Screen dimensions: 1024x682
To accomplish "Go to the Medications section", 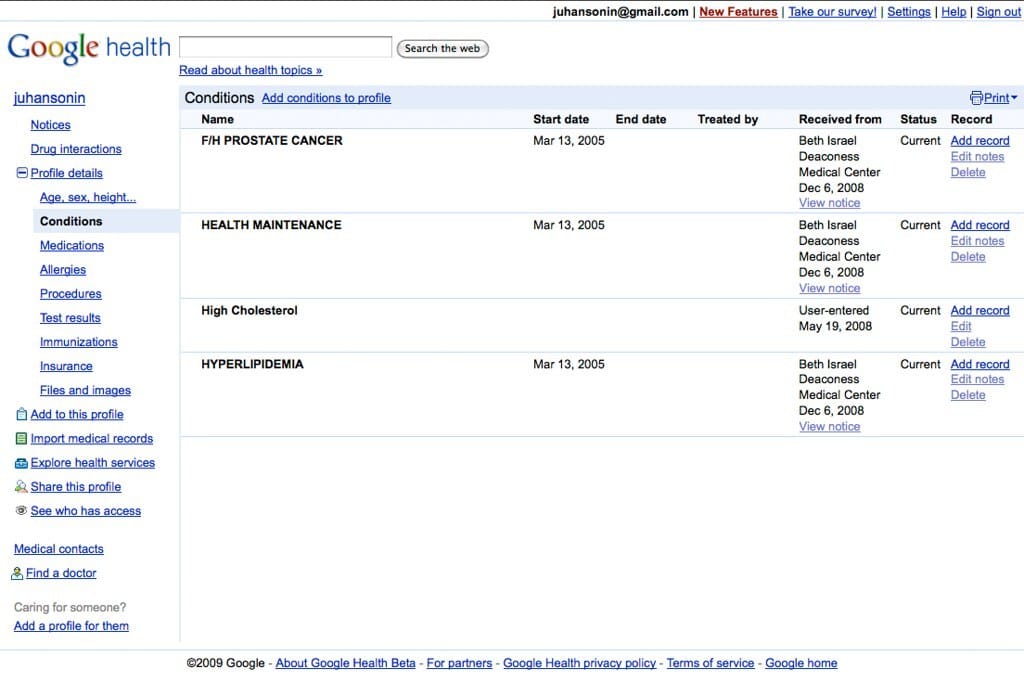I will [x=72, y=246].
